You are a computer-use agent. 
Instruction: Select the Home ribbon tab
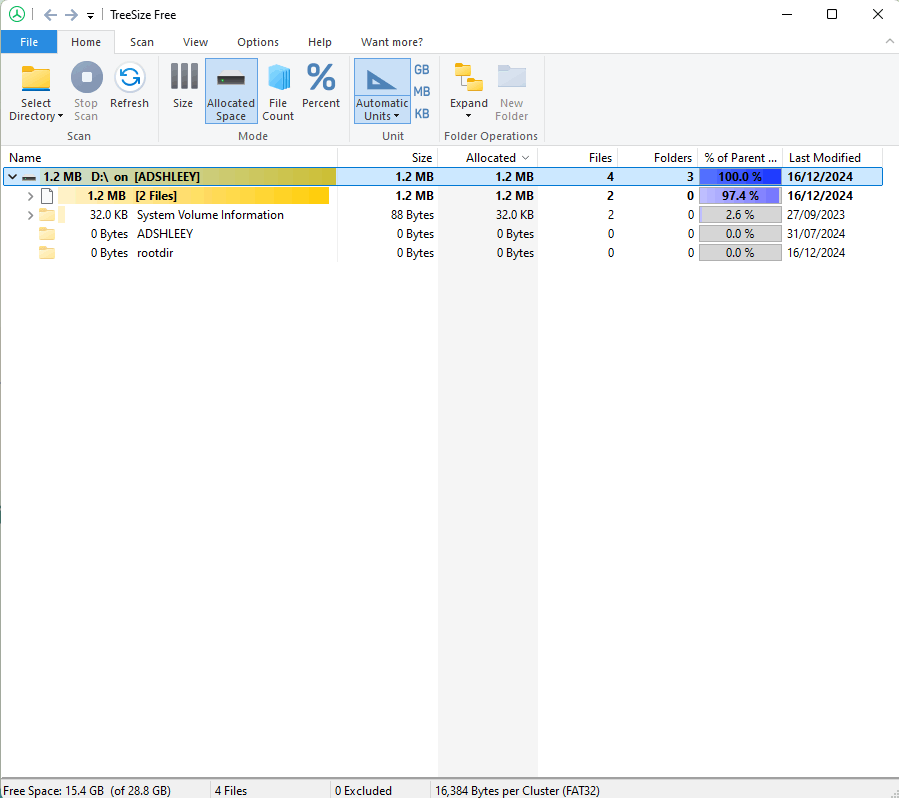(86, 42)
